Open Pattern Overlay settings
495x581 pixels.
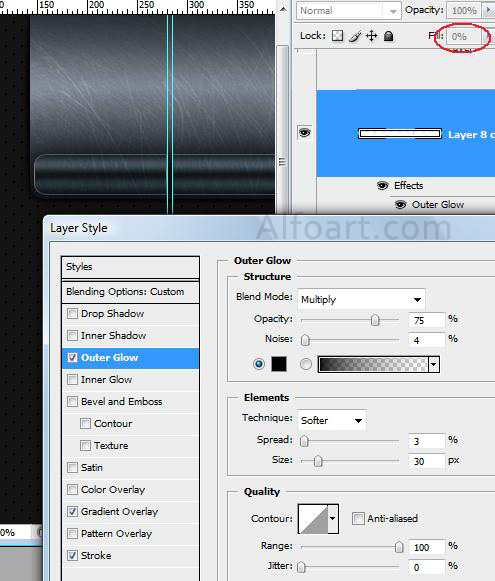tap(117, 534)
